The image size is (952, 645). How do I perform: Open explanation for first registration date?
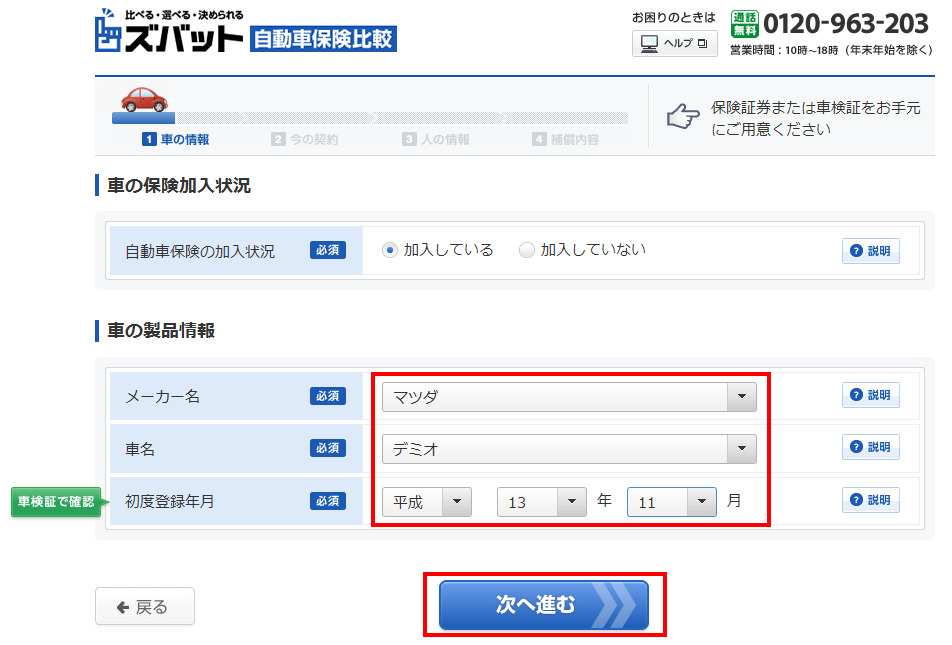tap(869, 500)
